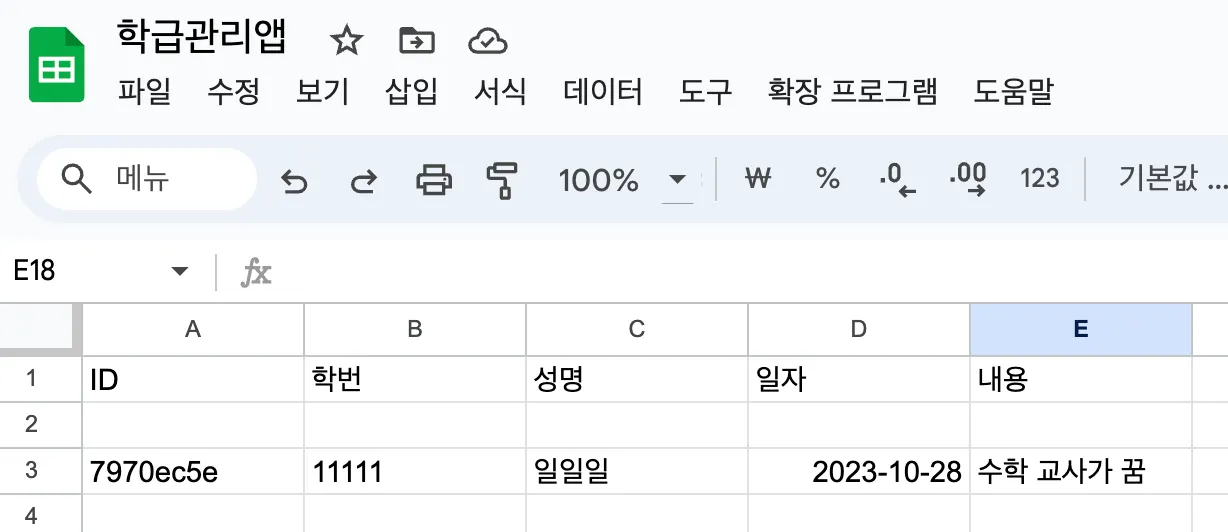1228x532 pixels.
Task: Apply the ₩ currency format
Action: click(759, 179)
